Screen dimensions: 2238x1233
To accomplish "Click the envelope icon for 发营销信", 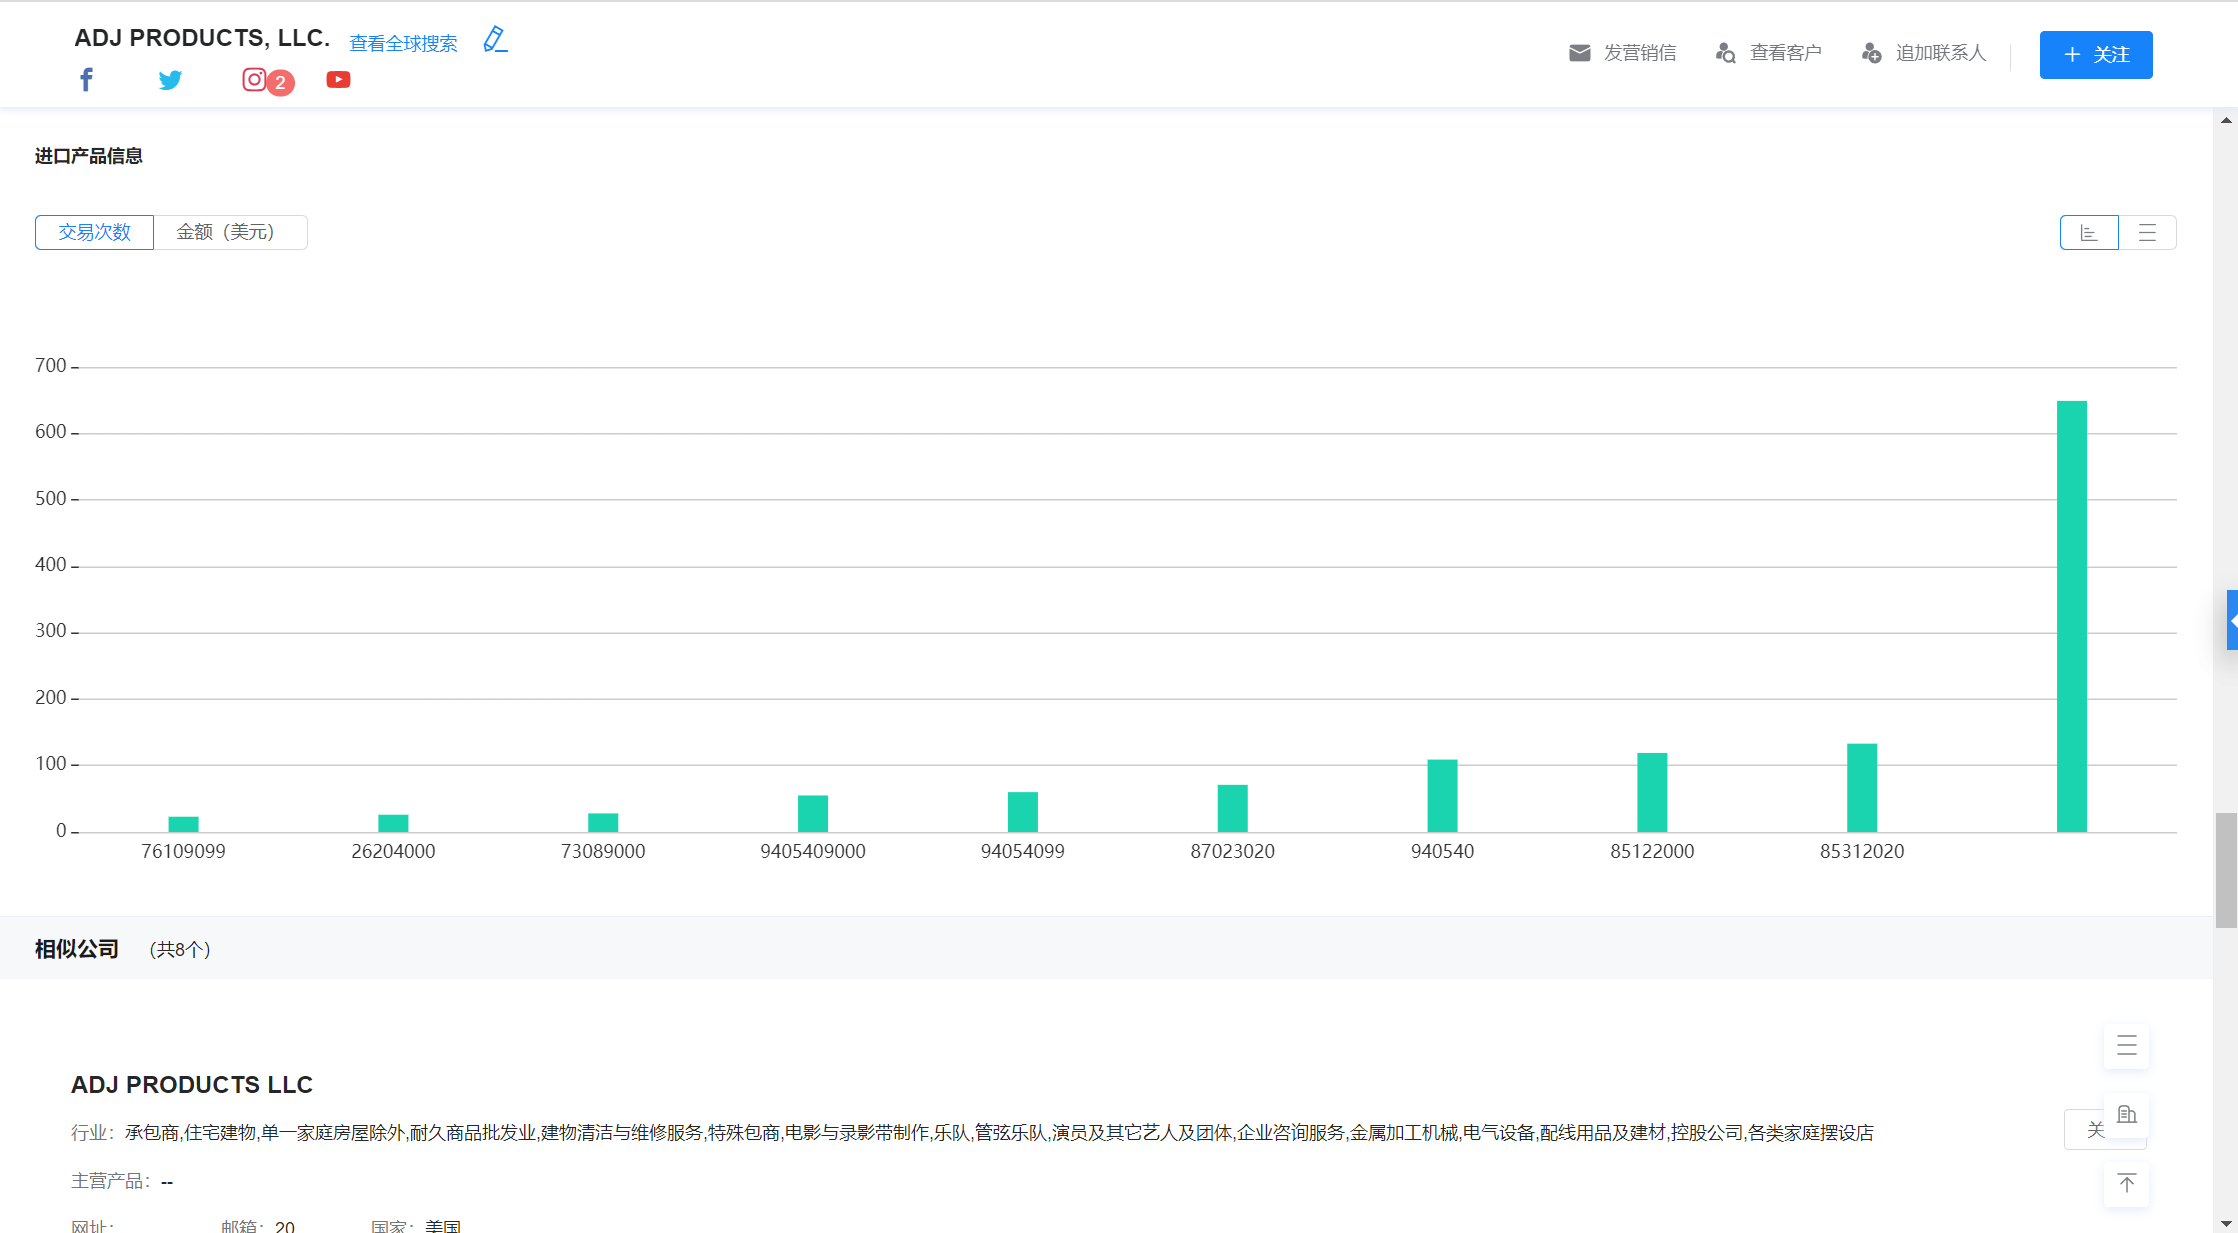I will (x=1580, y=53).
